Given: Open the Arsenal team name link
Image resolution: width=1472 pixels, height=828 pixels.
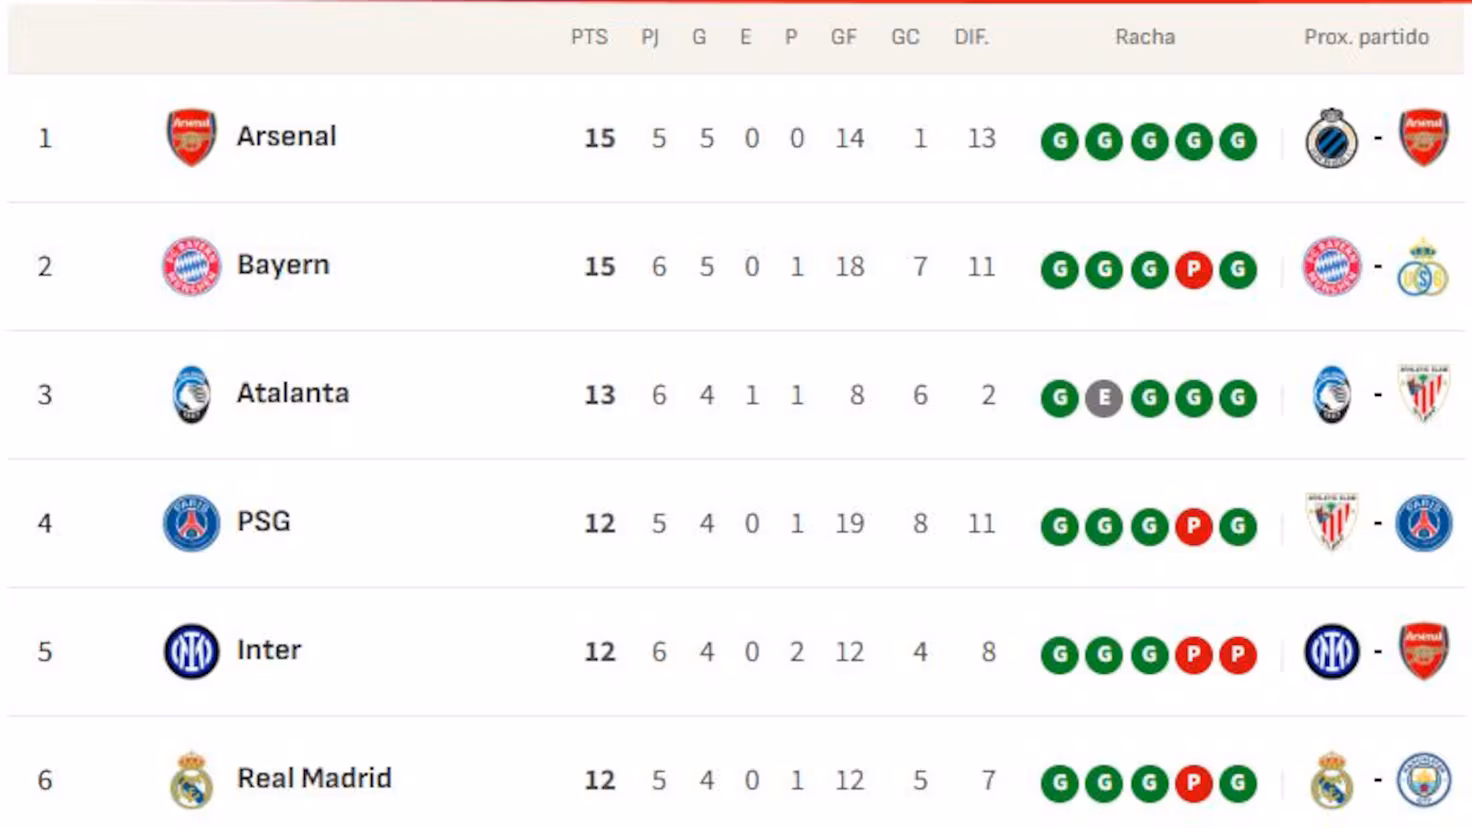Looking at the screenshot, I should point(286,136).
